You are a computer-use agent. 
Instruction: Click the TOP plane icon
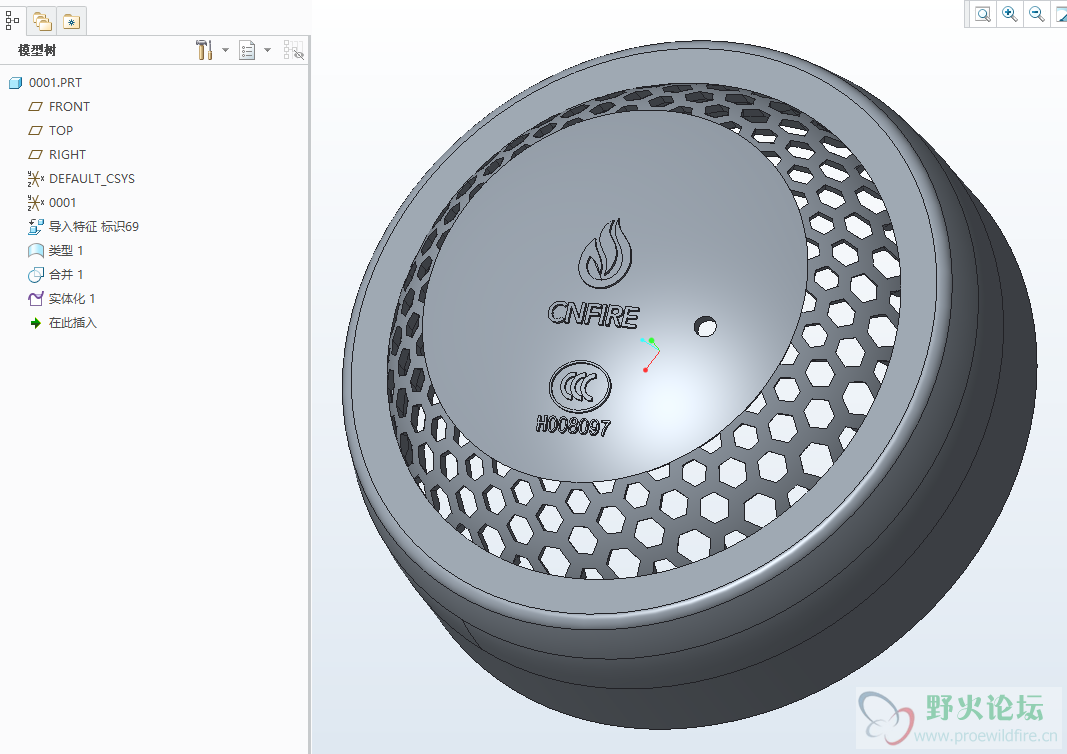point(35,131)
